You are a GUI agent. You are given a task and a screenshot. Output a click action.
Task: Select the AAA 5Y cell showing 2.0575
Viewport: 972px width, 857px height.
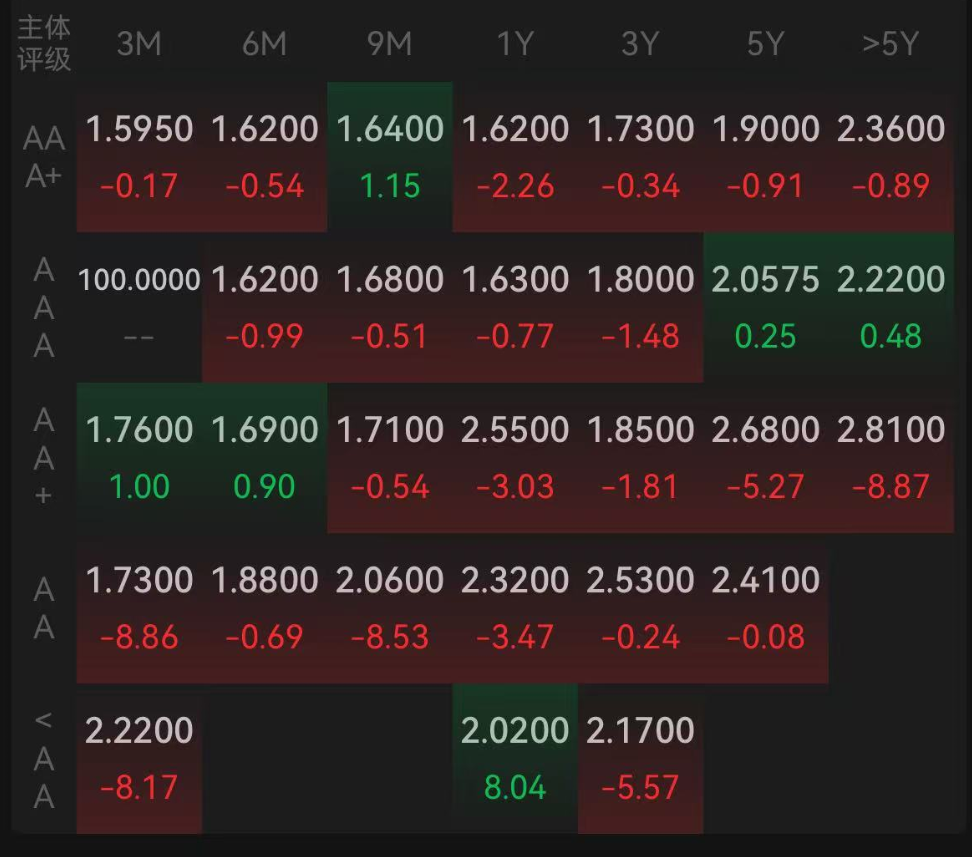click(x=766, y=308)
